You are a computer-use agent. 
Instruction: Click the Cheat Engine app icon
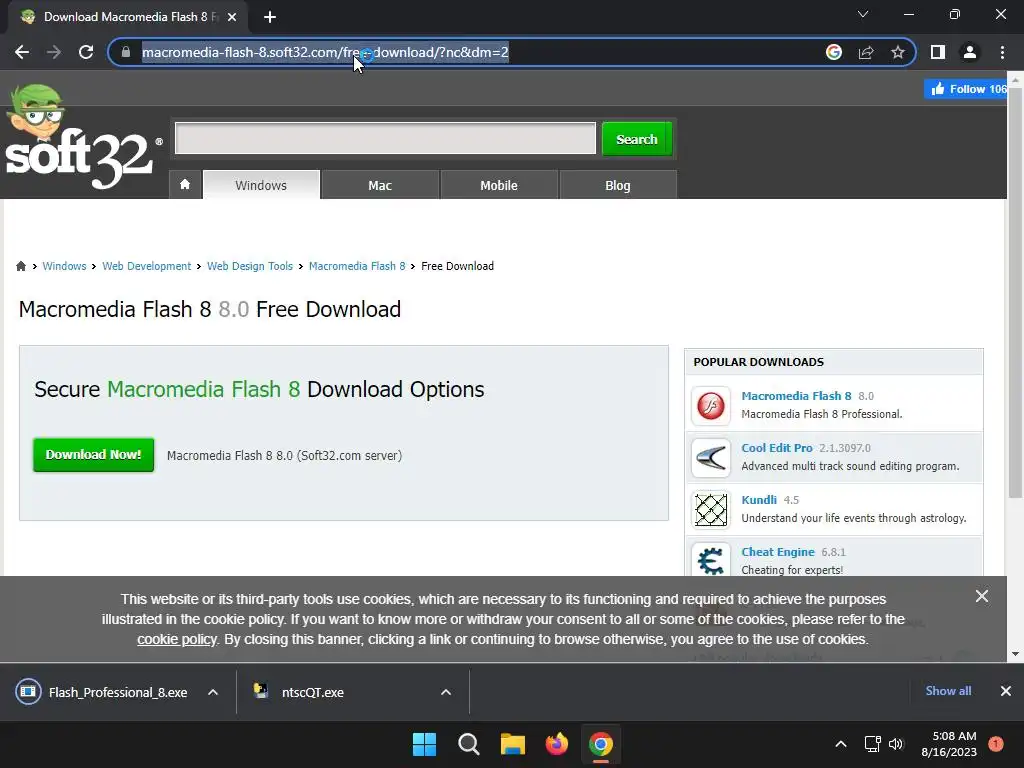click(711, 560)
